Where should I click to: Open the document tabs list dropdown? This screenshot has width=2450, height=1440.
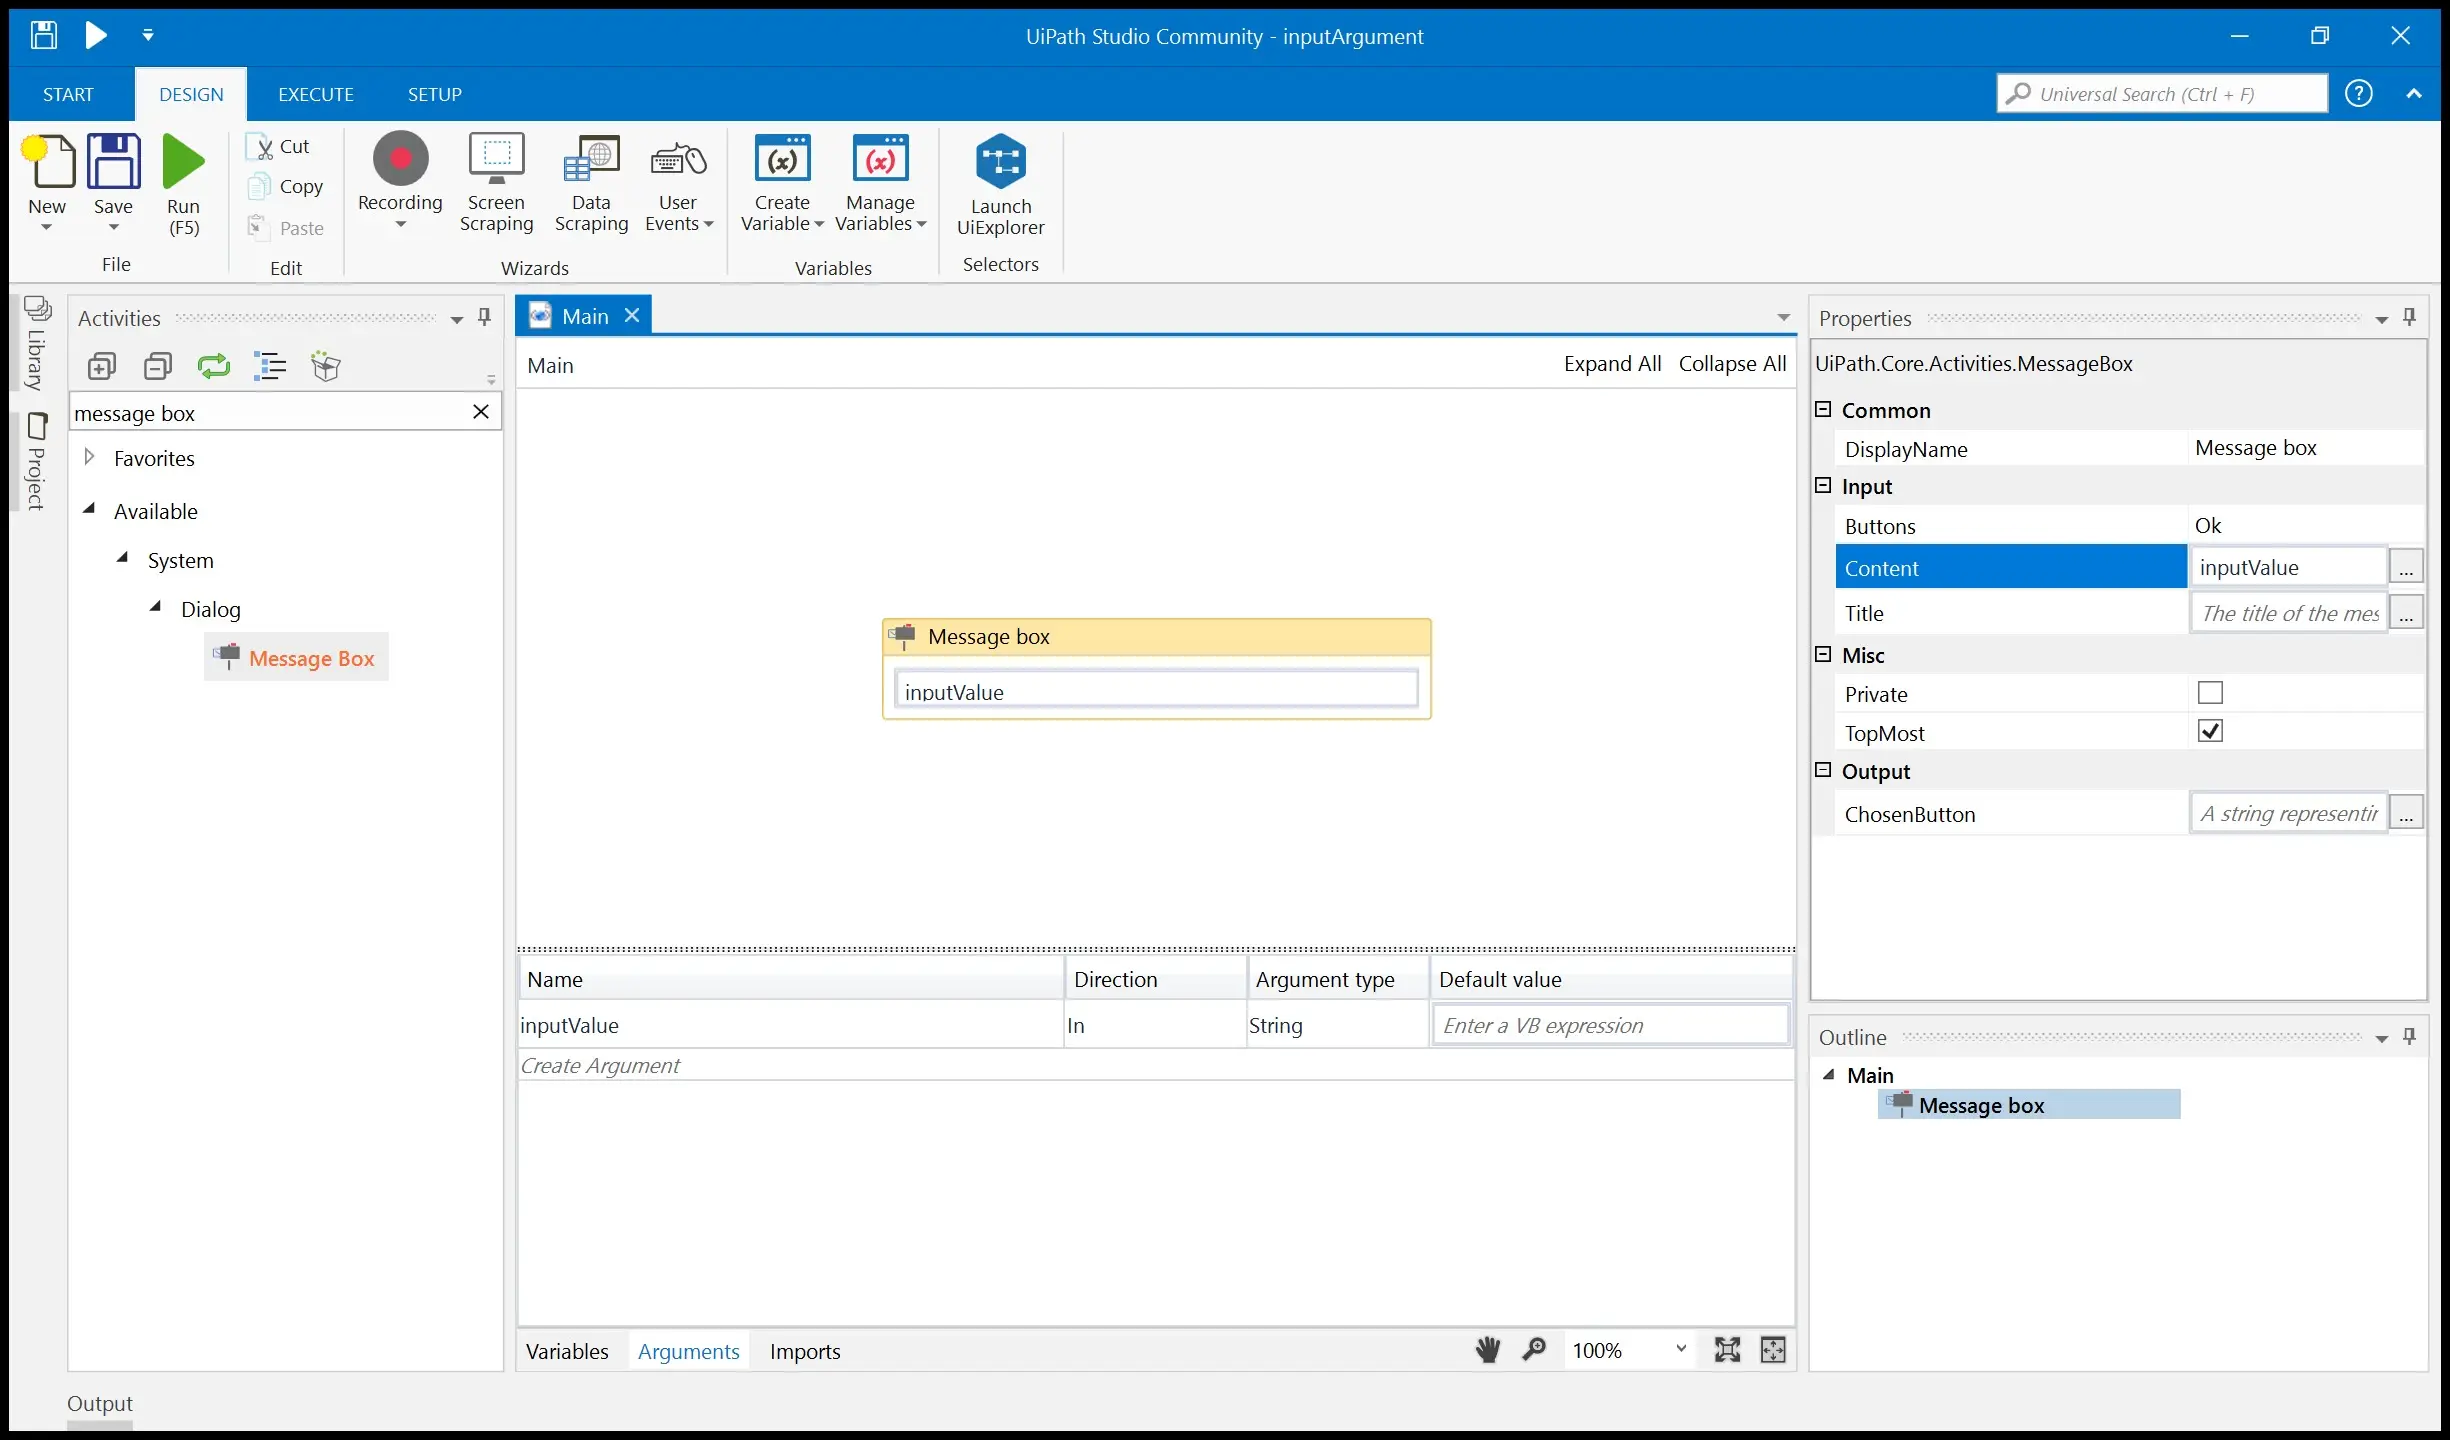[1783, 318]
